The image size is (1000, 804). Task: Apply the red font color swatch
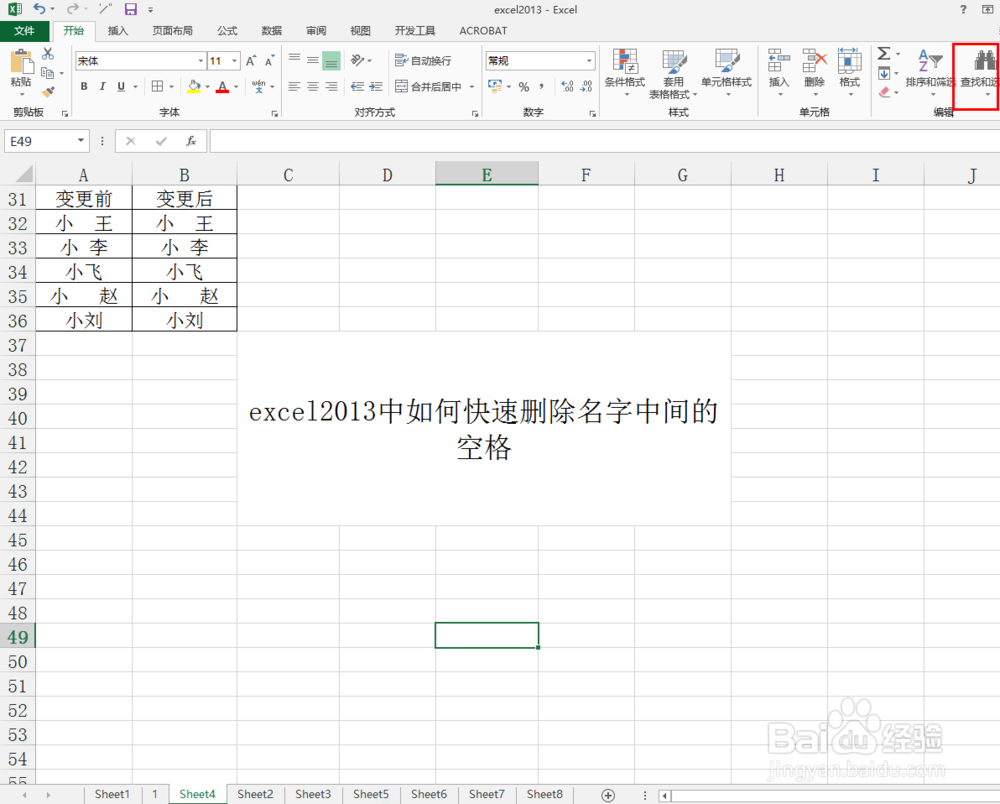click(x=222, y=87)
